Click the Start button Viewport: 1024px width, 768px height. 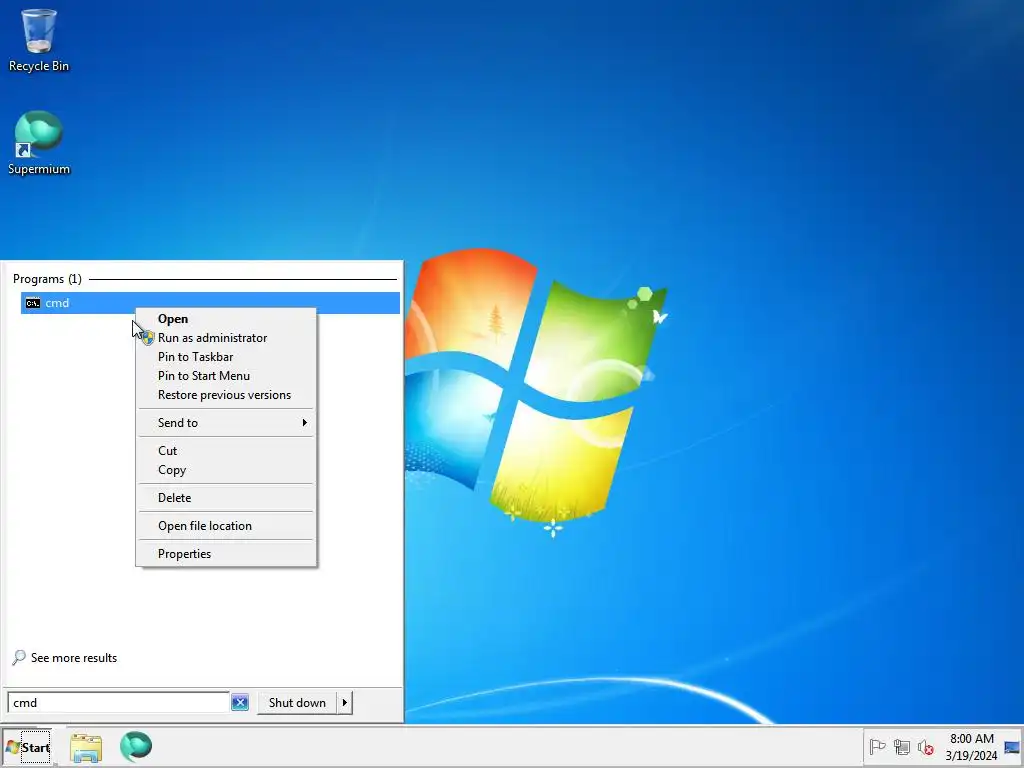[27, 747]
